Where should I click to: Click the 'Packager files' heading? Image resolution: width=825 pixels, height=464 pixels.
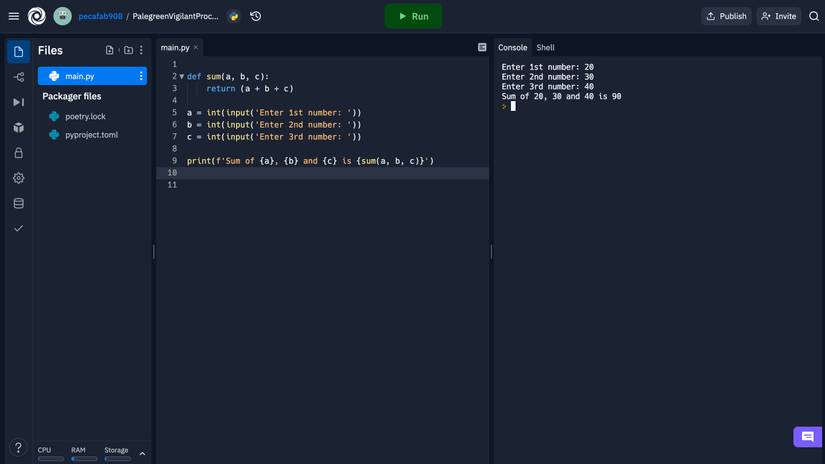click(x=72, y=96)
